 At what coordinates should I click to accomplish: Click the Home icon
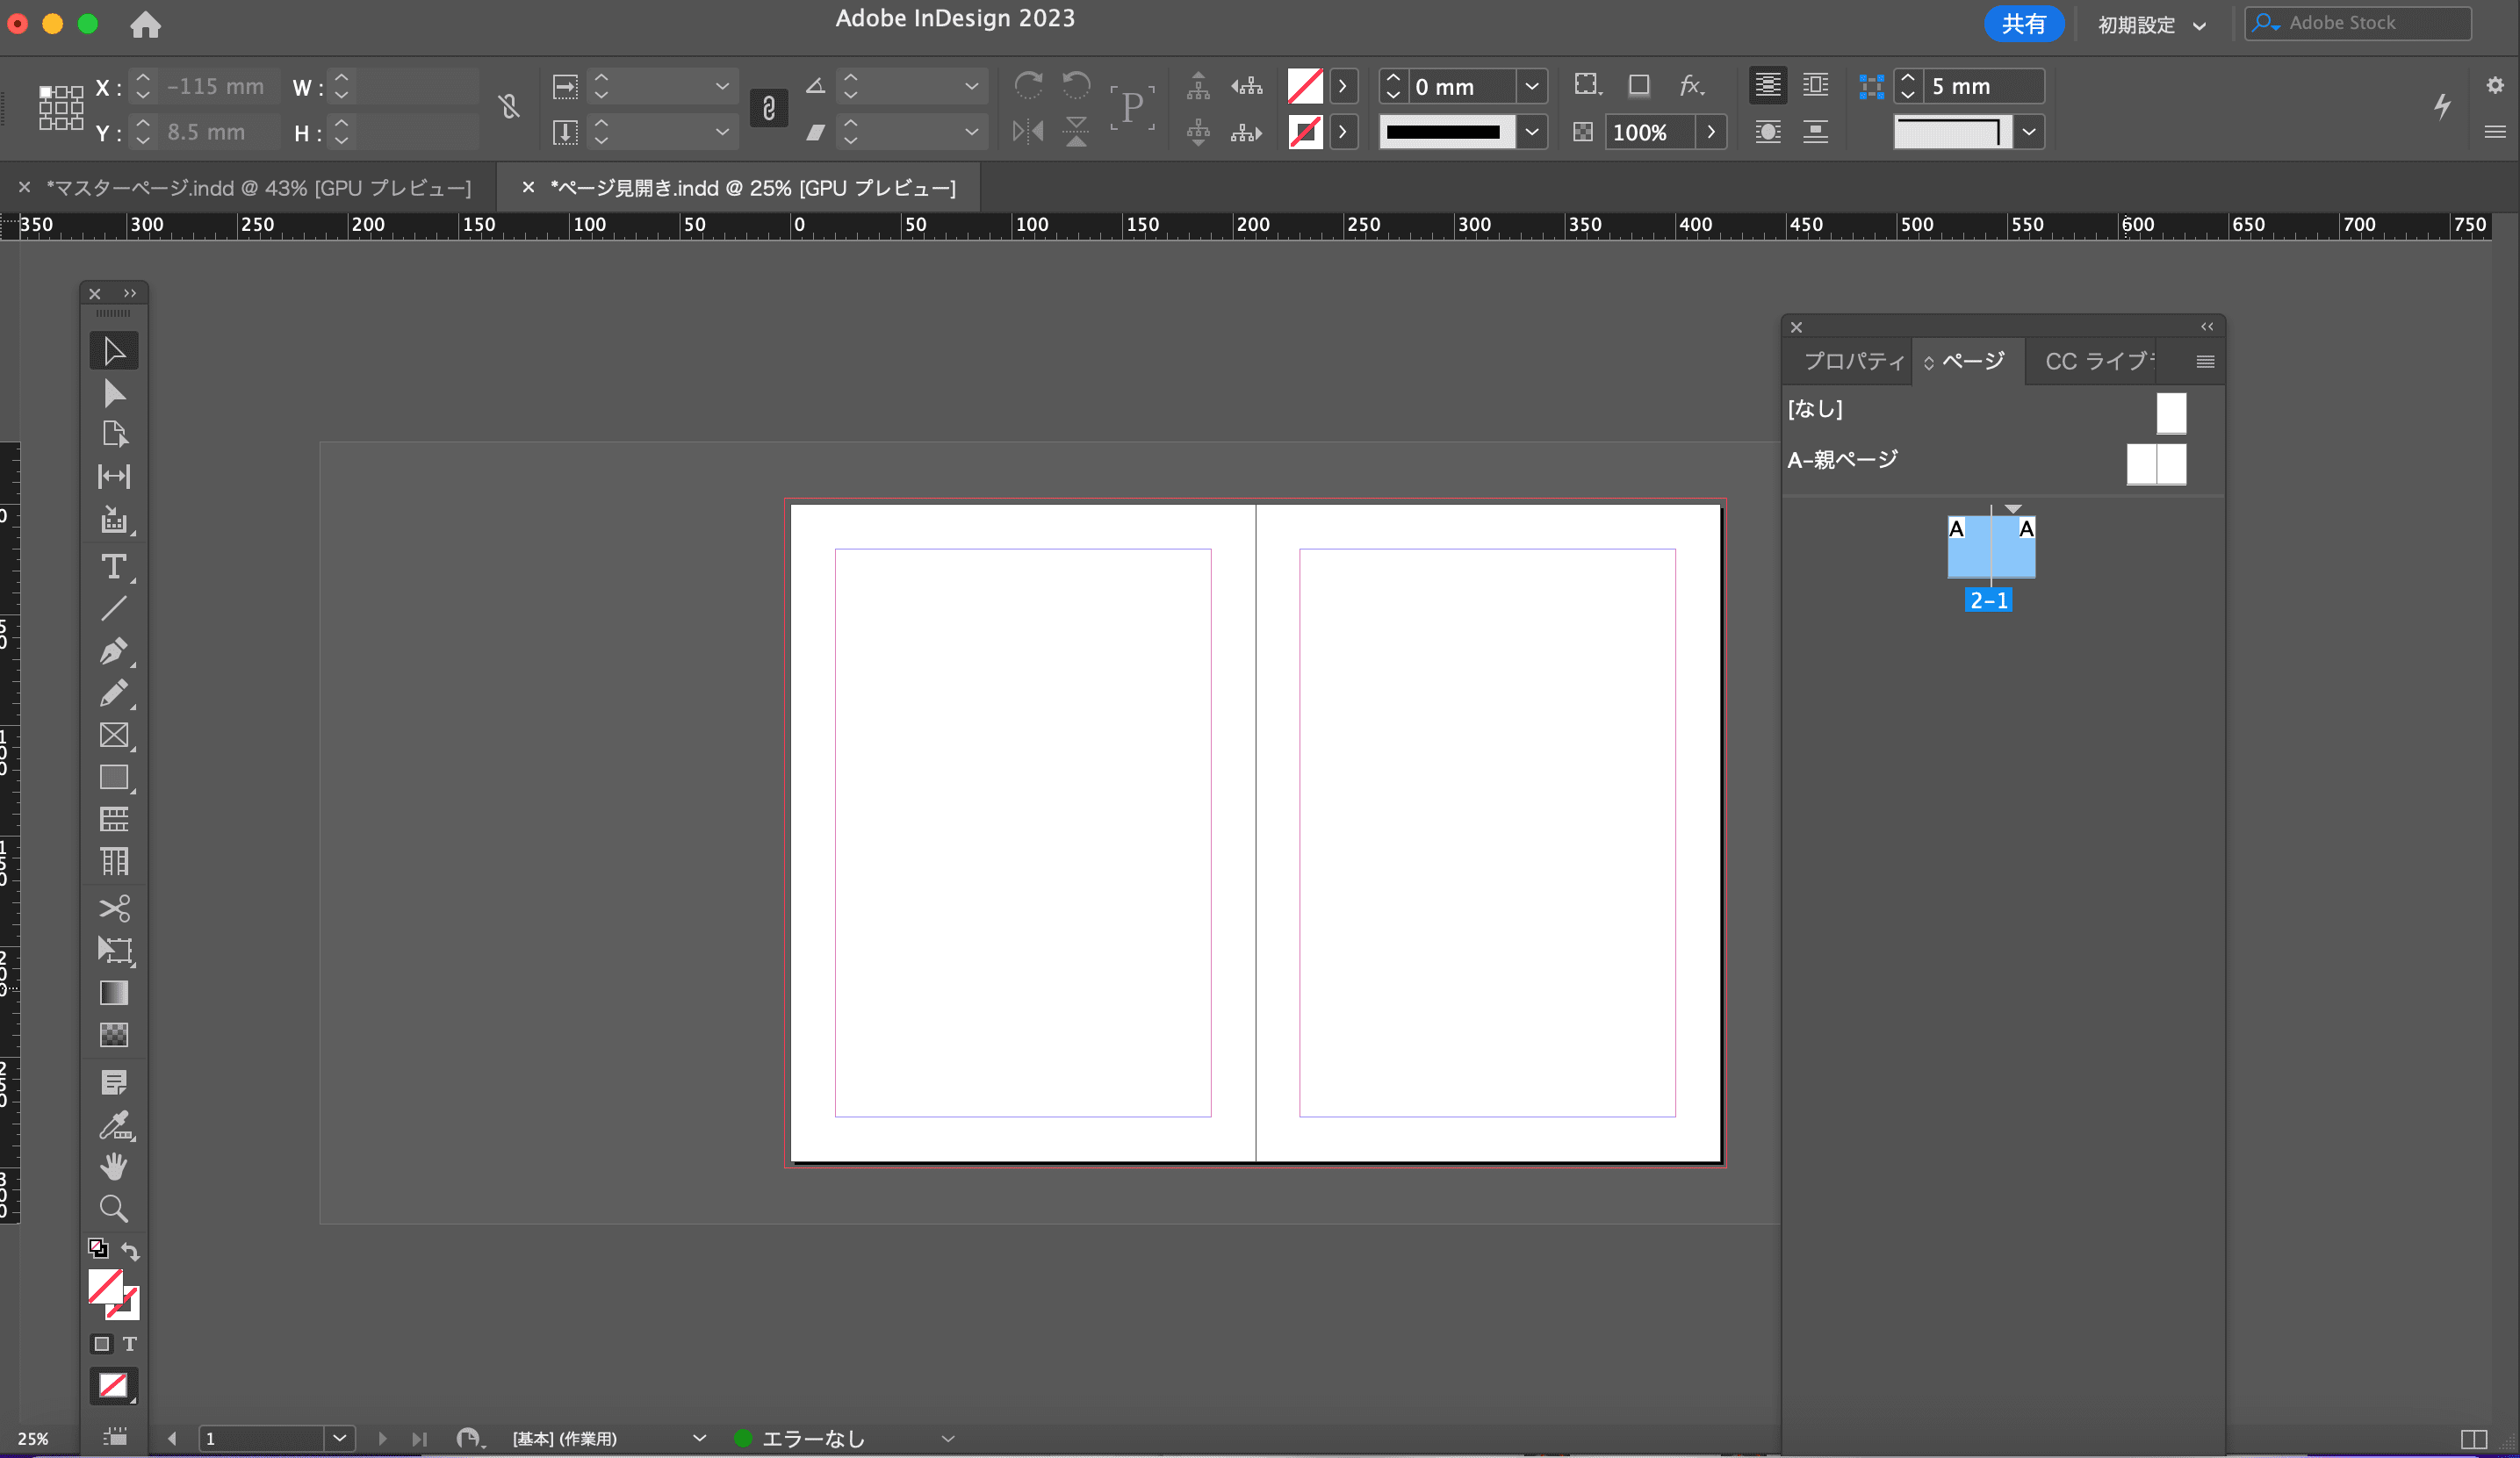tap(145, 24)
